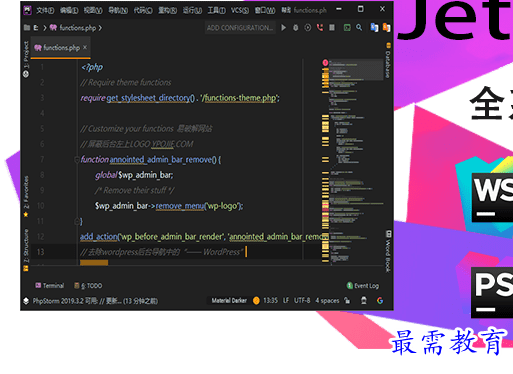The height and width of the screenshot is (374, 513).
Task: Open the 编辑(E) menu
Action: point(69,11)
